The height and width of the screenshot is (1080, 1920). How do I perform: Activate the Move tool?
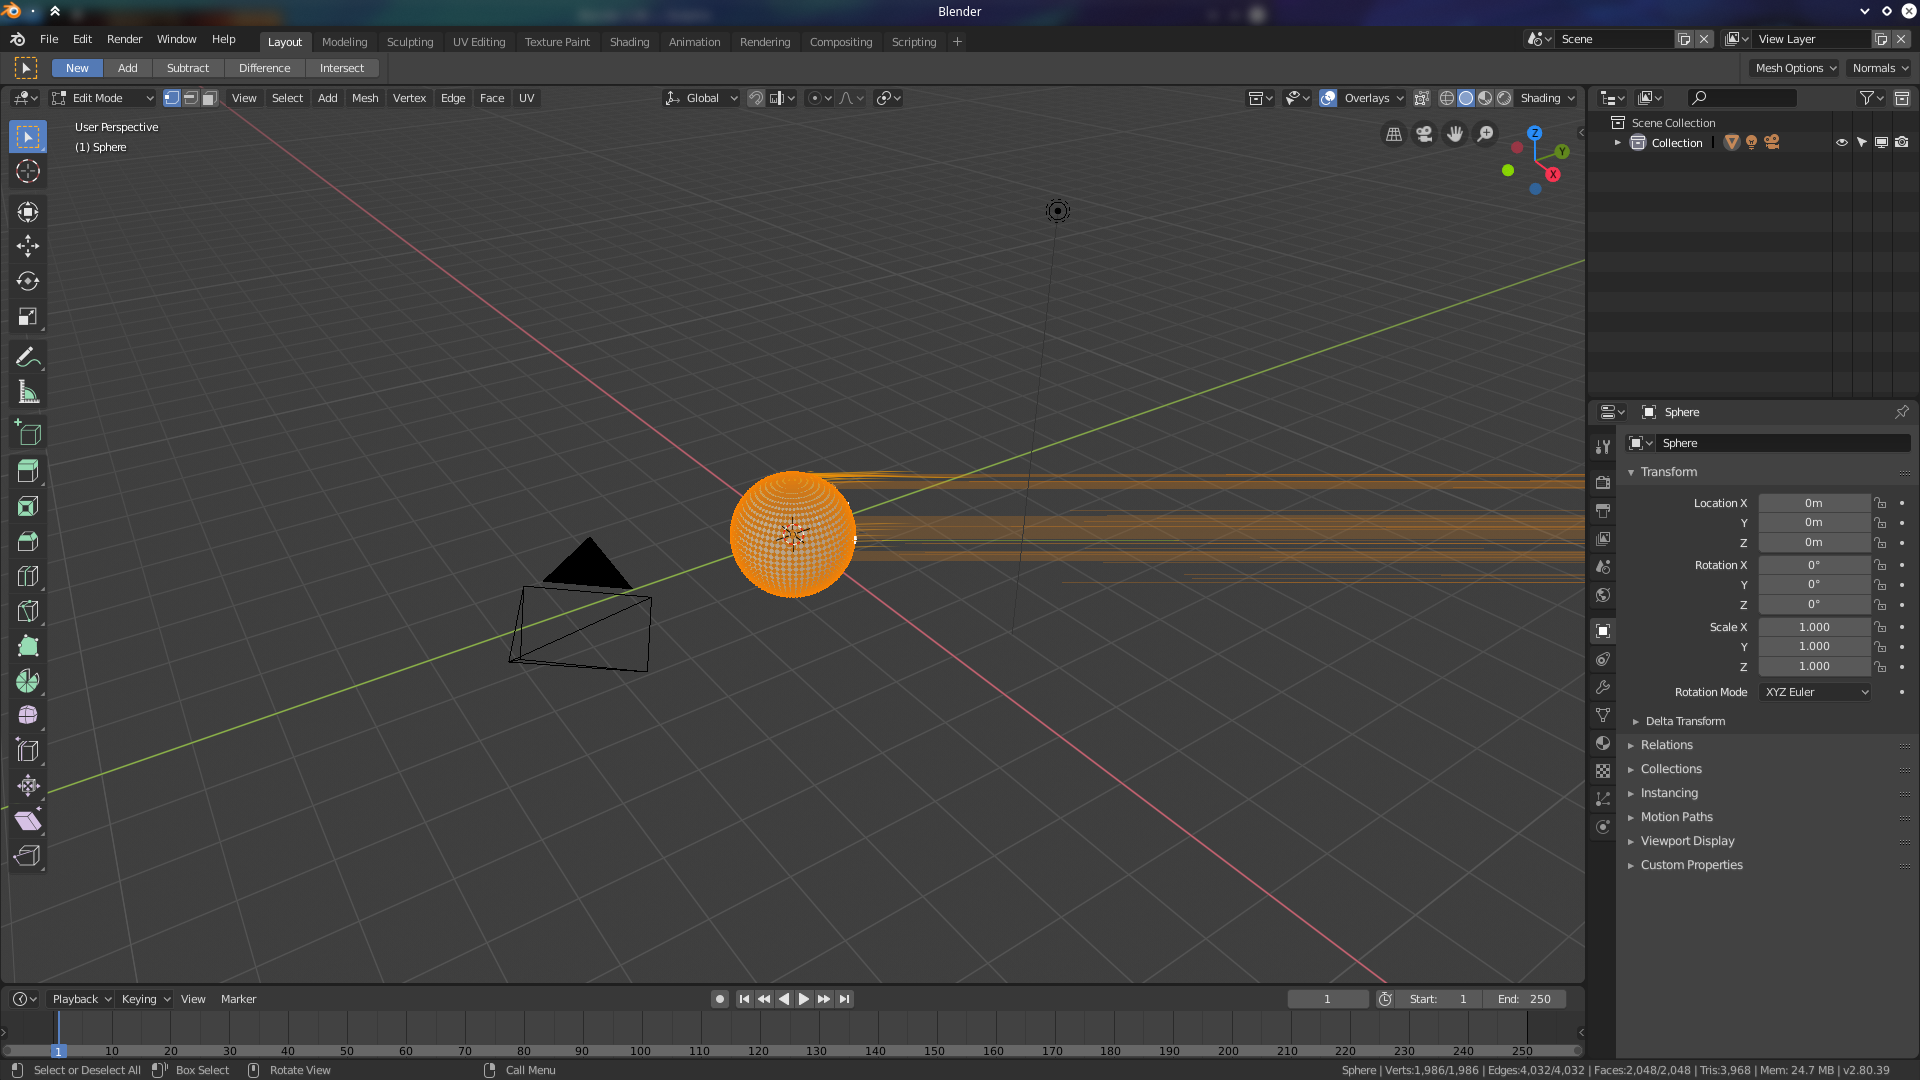coord(28,246)
